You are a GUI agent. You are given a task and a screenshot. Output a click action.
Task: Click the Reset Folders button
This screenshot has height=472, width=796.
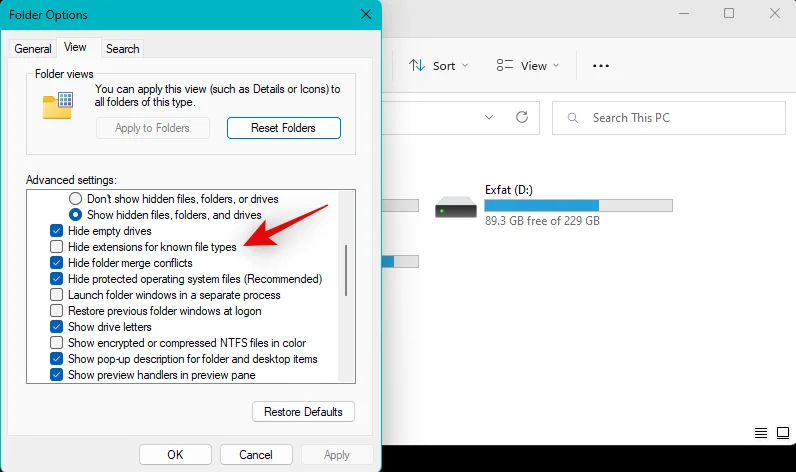[283, 128]
